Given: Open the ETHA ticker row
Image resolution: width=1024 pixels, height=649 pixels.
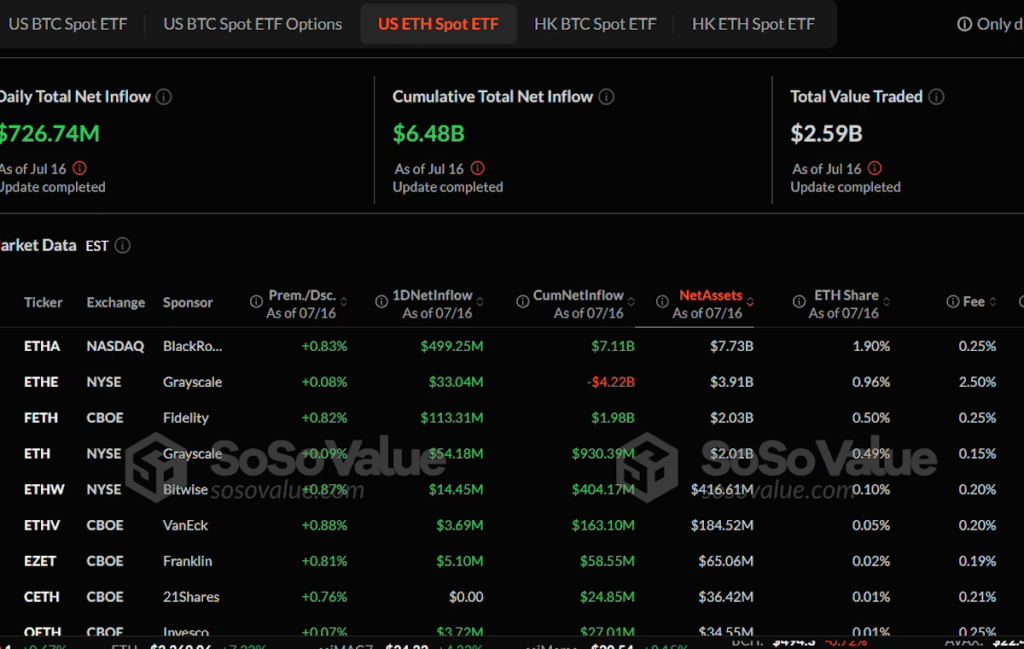Looking at the screenshot, I should pyautogui.click(x=42, y=346).
